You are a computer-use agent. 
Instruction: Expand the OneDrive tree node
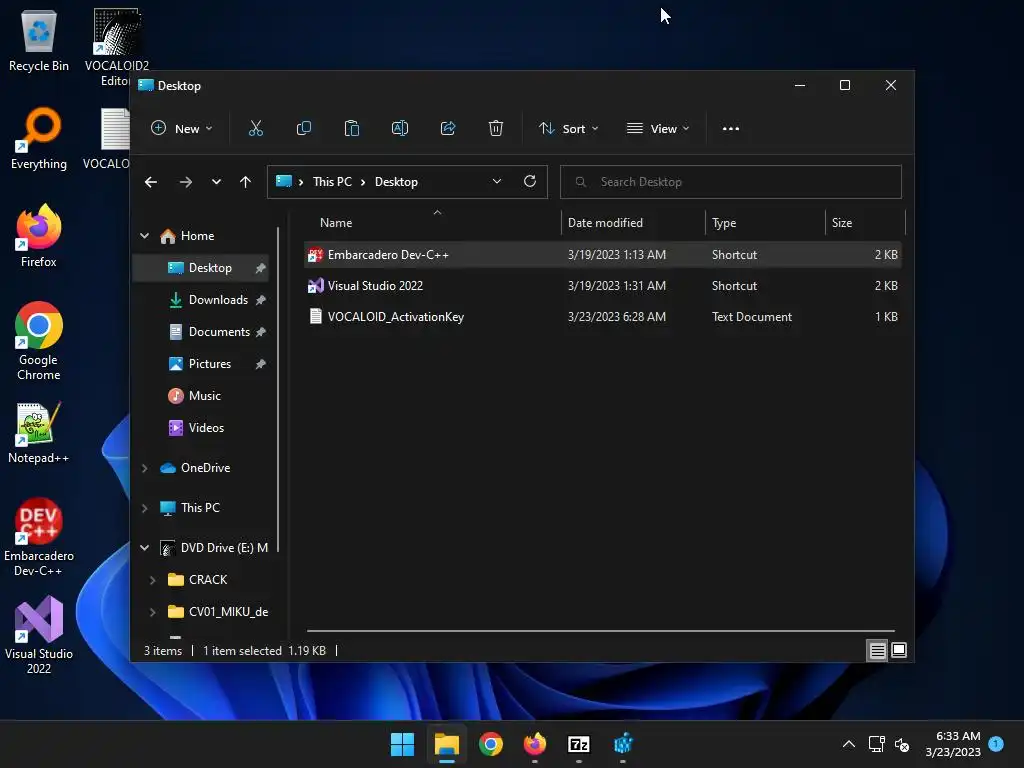click(x=144, y=468)
